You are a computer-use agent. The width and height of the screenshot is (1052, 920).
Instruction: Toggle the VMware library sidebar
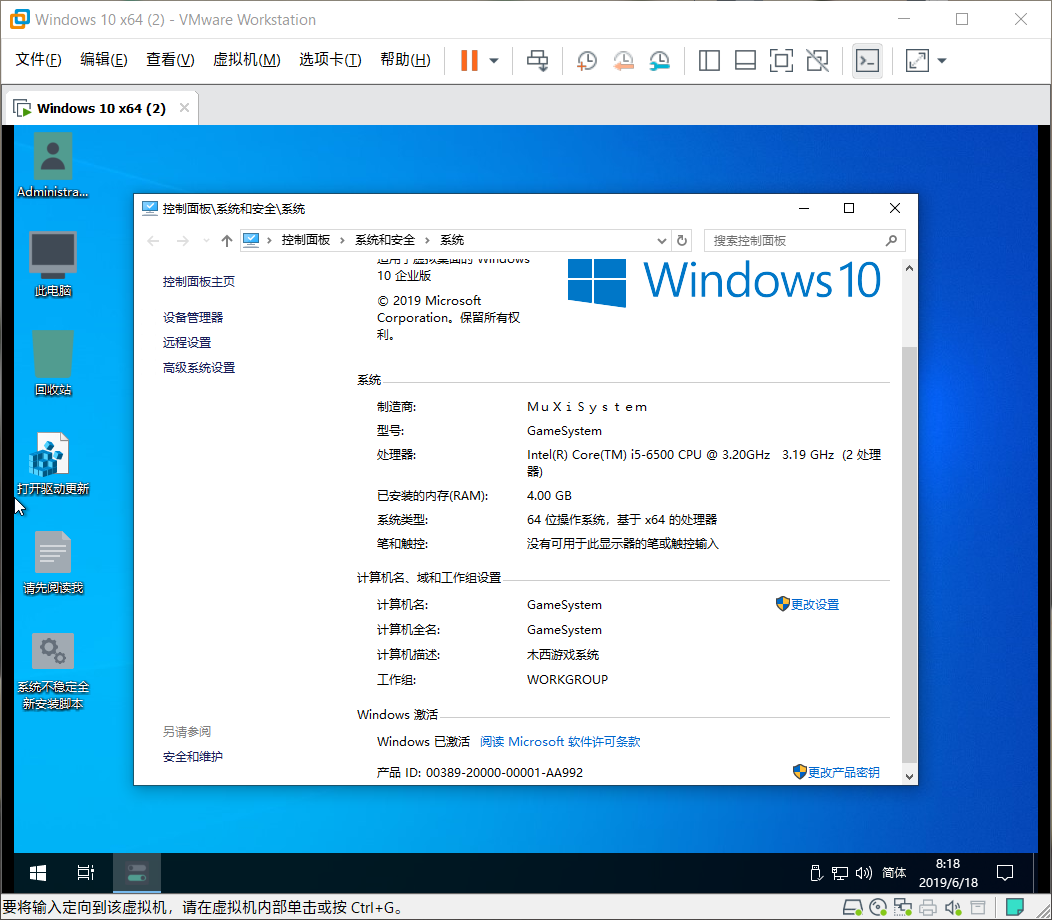pyautogui.click(x=709, y=60)
